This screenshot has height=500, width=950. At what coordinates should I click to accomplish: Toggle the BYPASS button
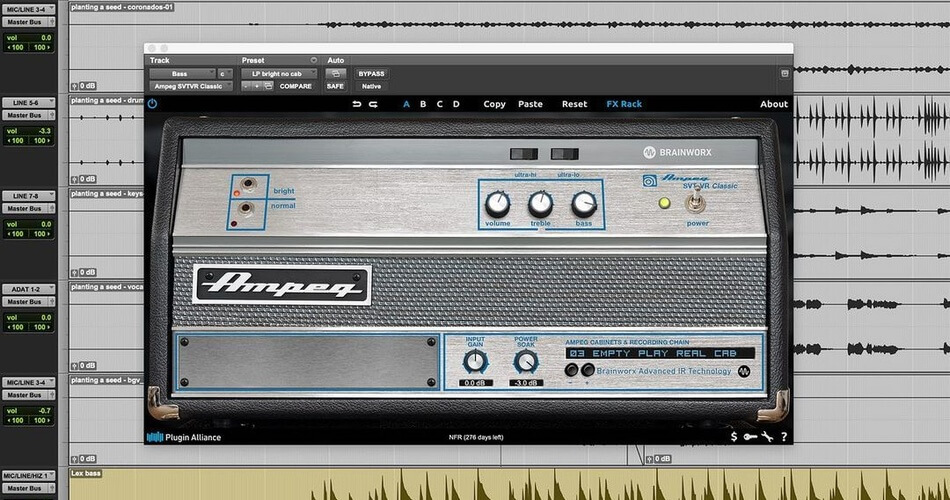(371, 74)
